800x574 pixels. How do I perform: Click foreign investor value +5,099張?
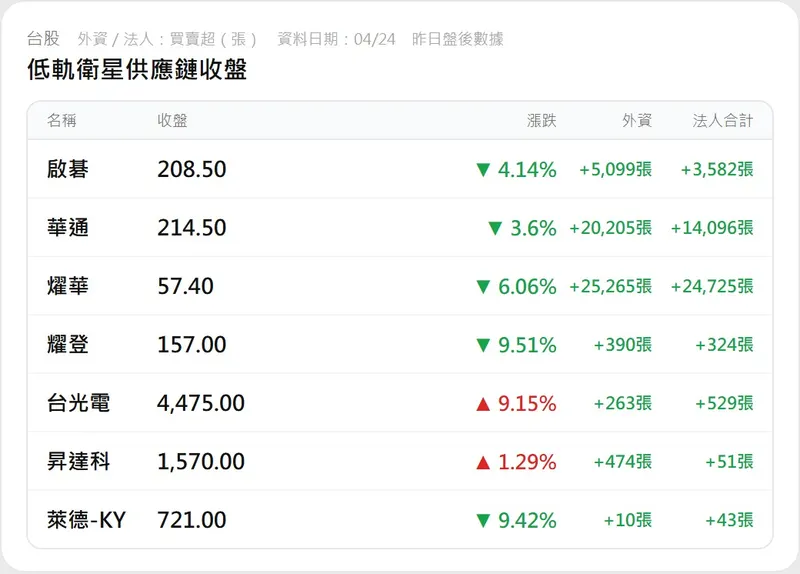pyautogui.click(x=615, y=169)
